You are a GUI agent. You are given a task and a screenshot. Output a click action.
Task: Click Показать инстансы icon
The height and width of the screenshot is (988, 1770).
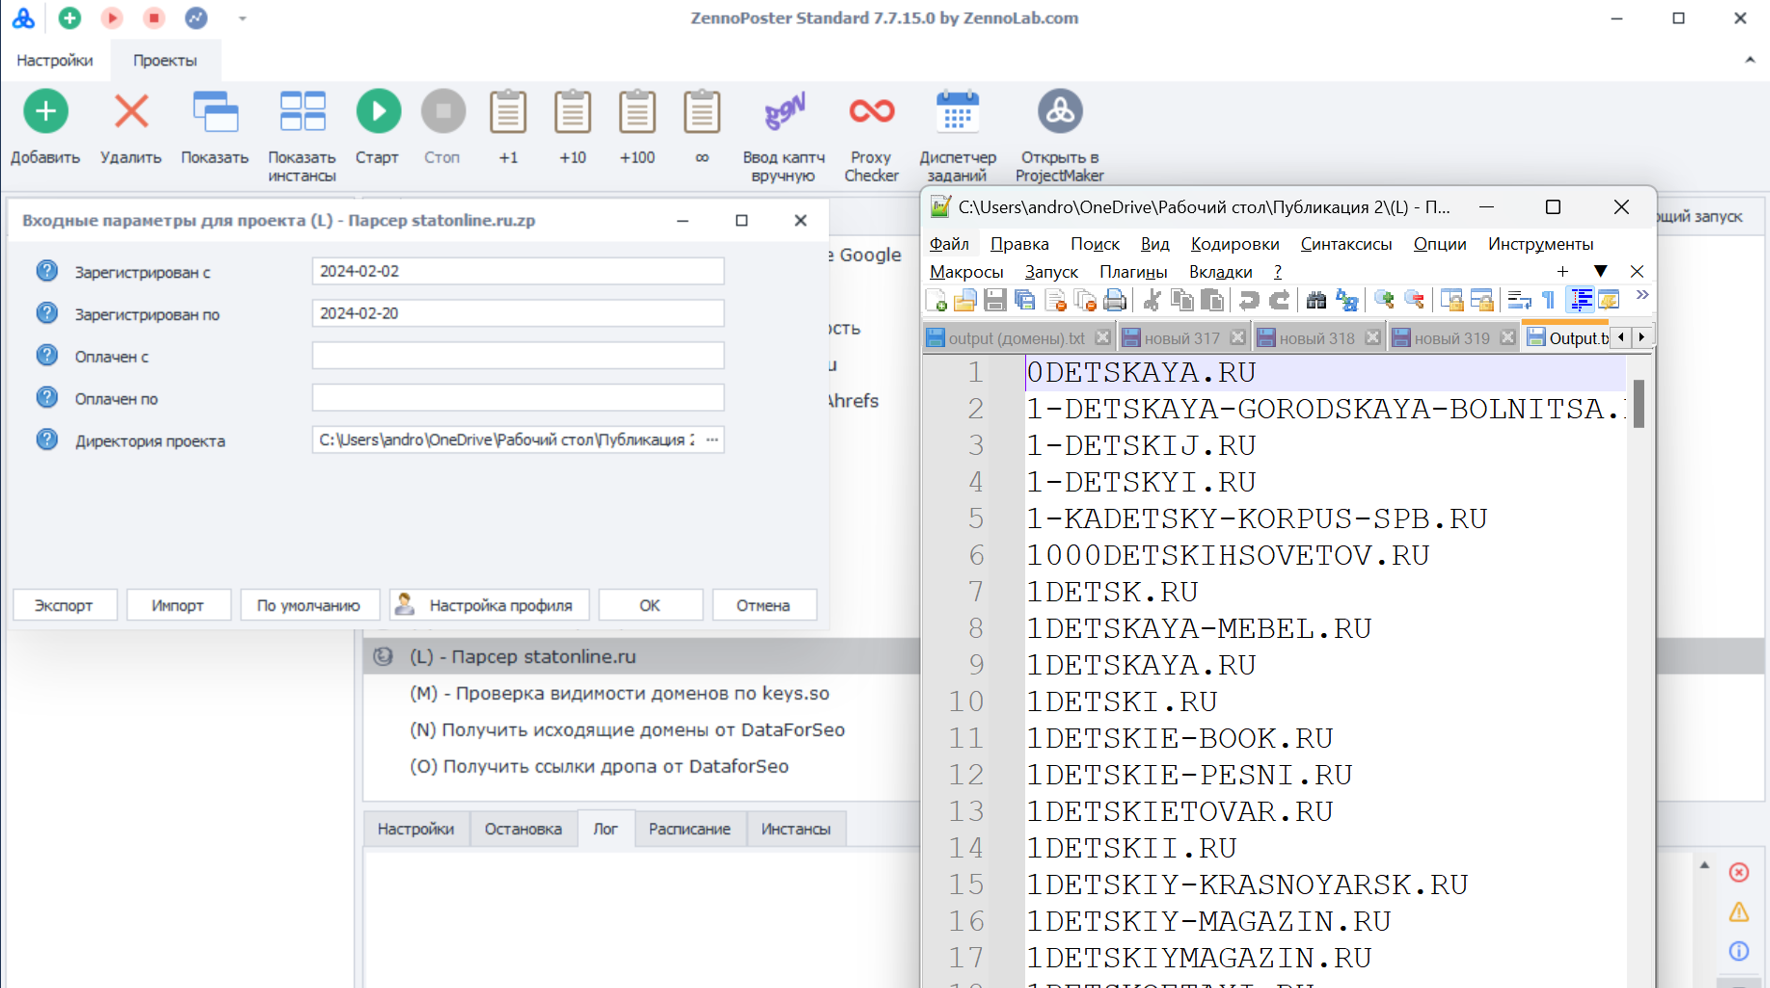302,112
